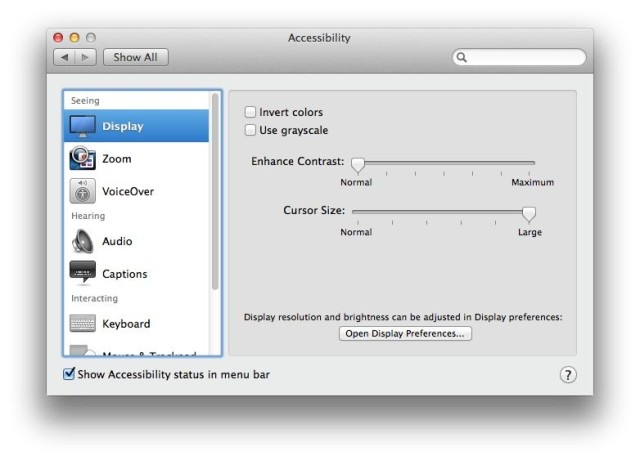This screenshot has height=460, width=640.
Task: Open the Zoom settings icon
Action: [82, 159]
